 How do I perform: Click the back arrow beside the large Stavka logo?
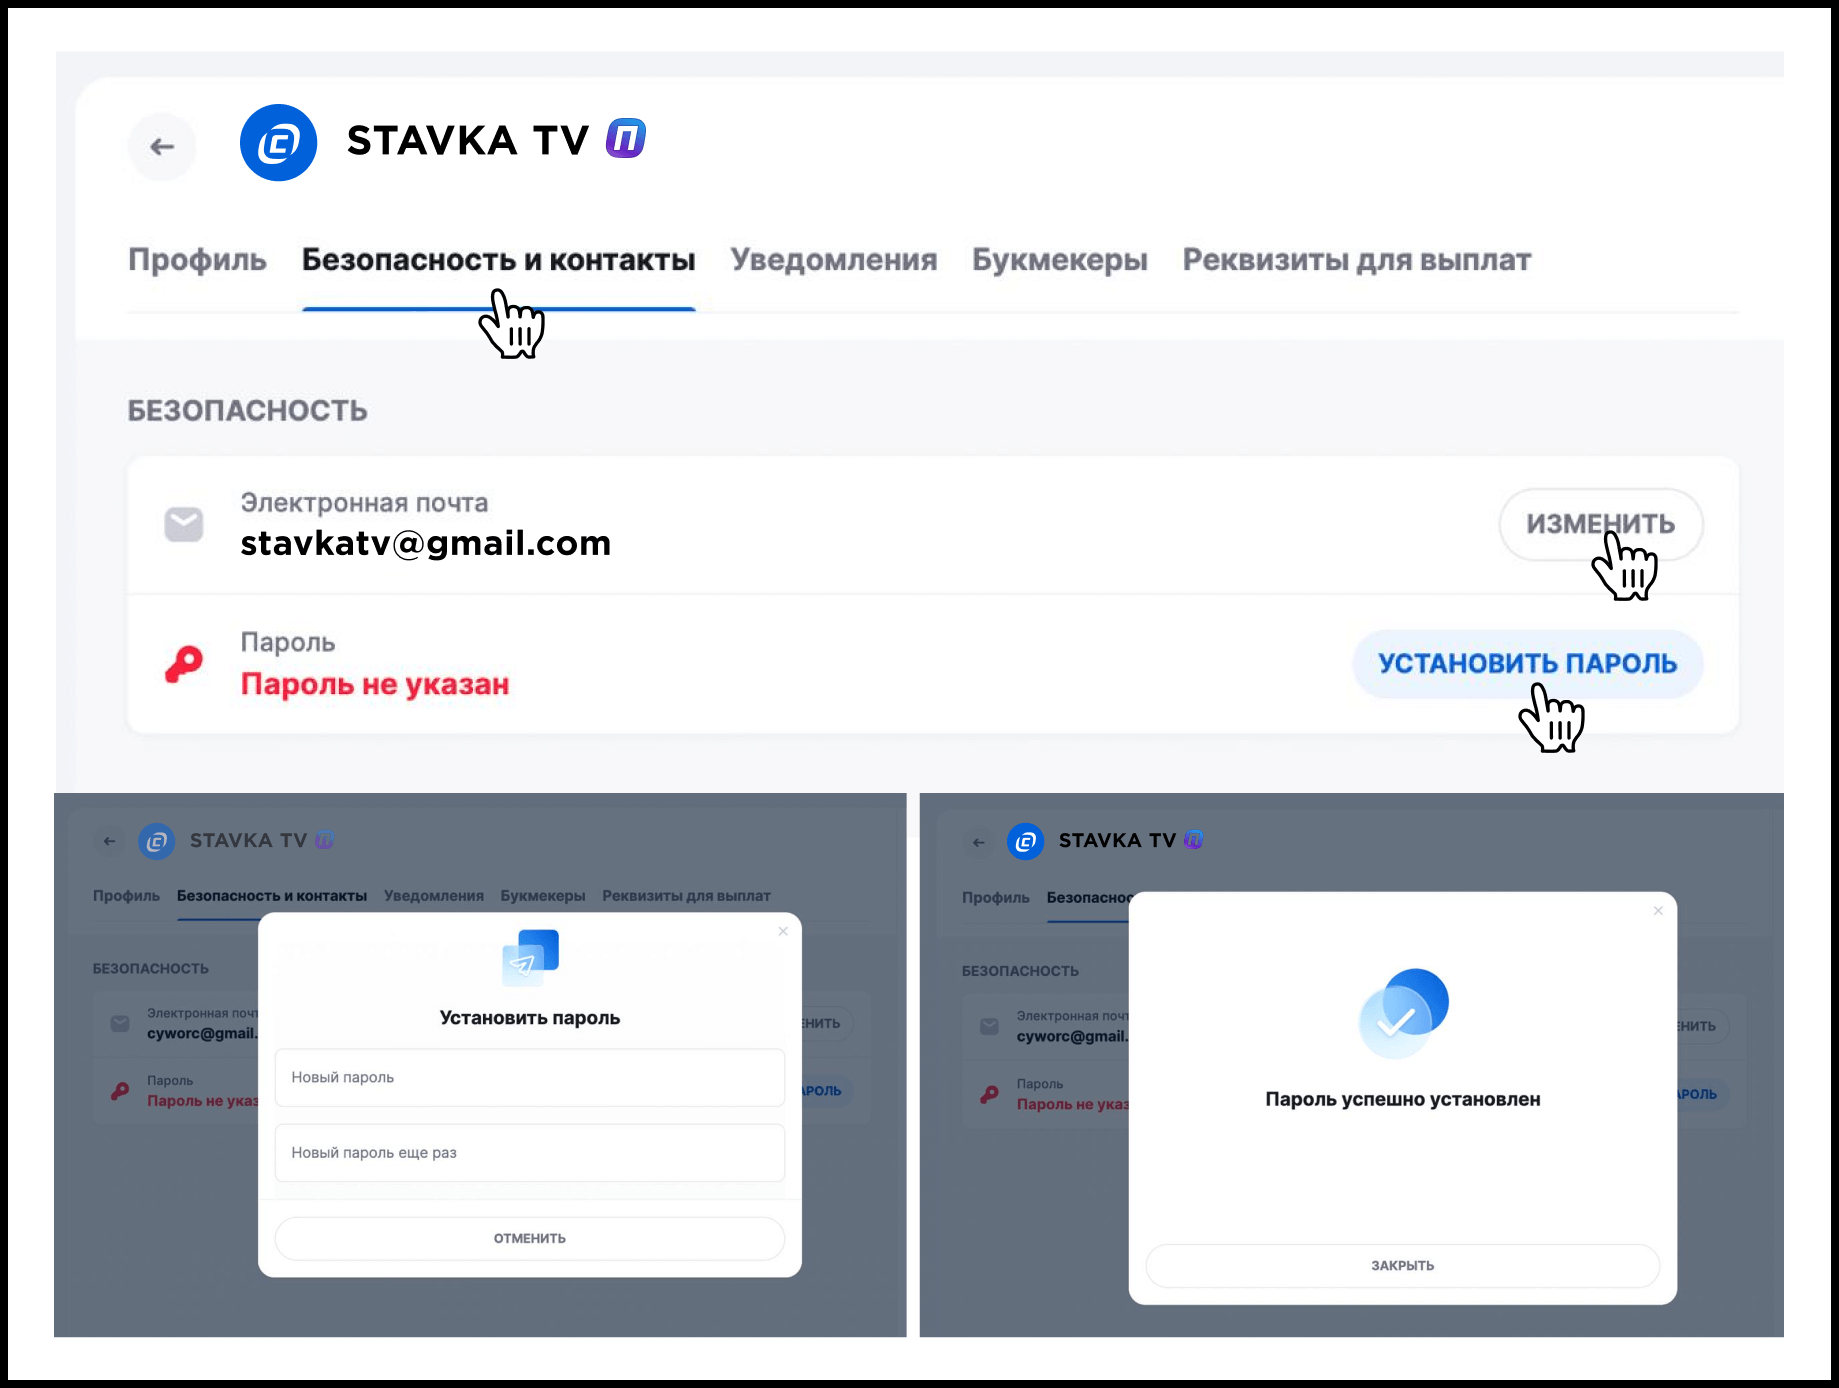(x=162, y=147)
